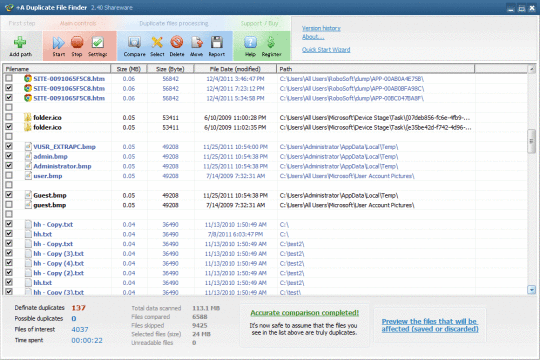The height and width of the screenshot is (360, 540).
Task: Click the Guest.bmp file icon
Action: click(28, 195)
